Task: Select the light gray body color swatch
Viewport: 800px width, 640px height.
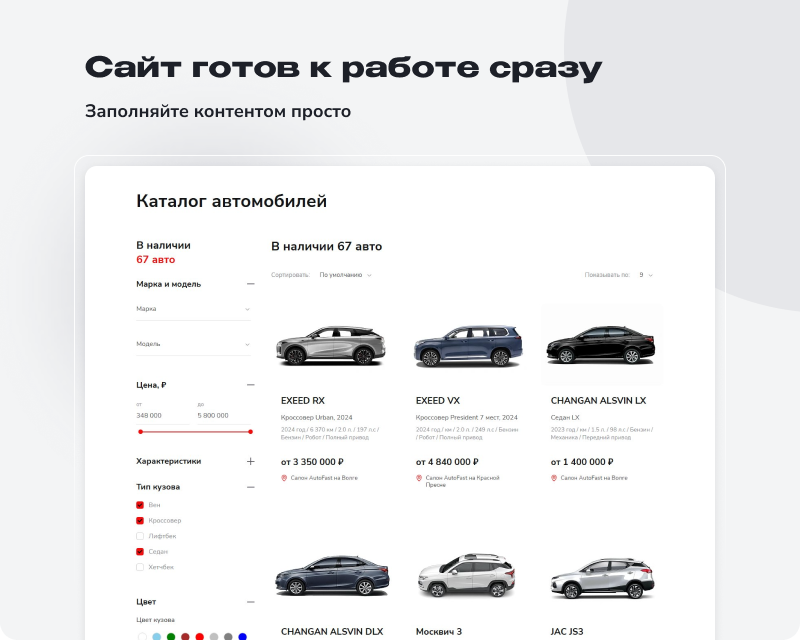Action: [214, 636]
